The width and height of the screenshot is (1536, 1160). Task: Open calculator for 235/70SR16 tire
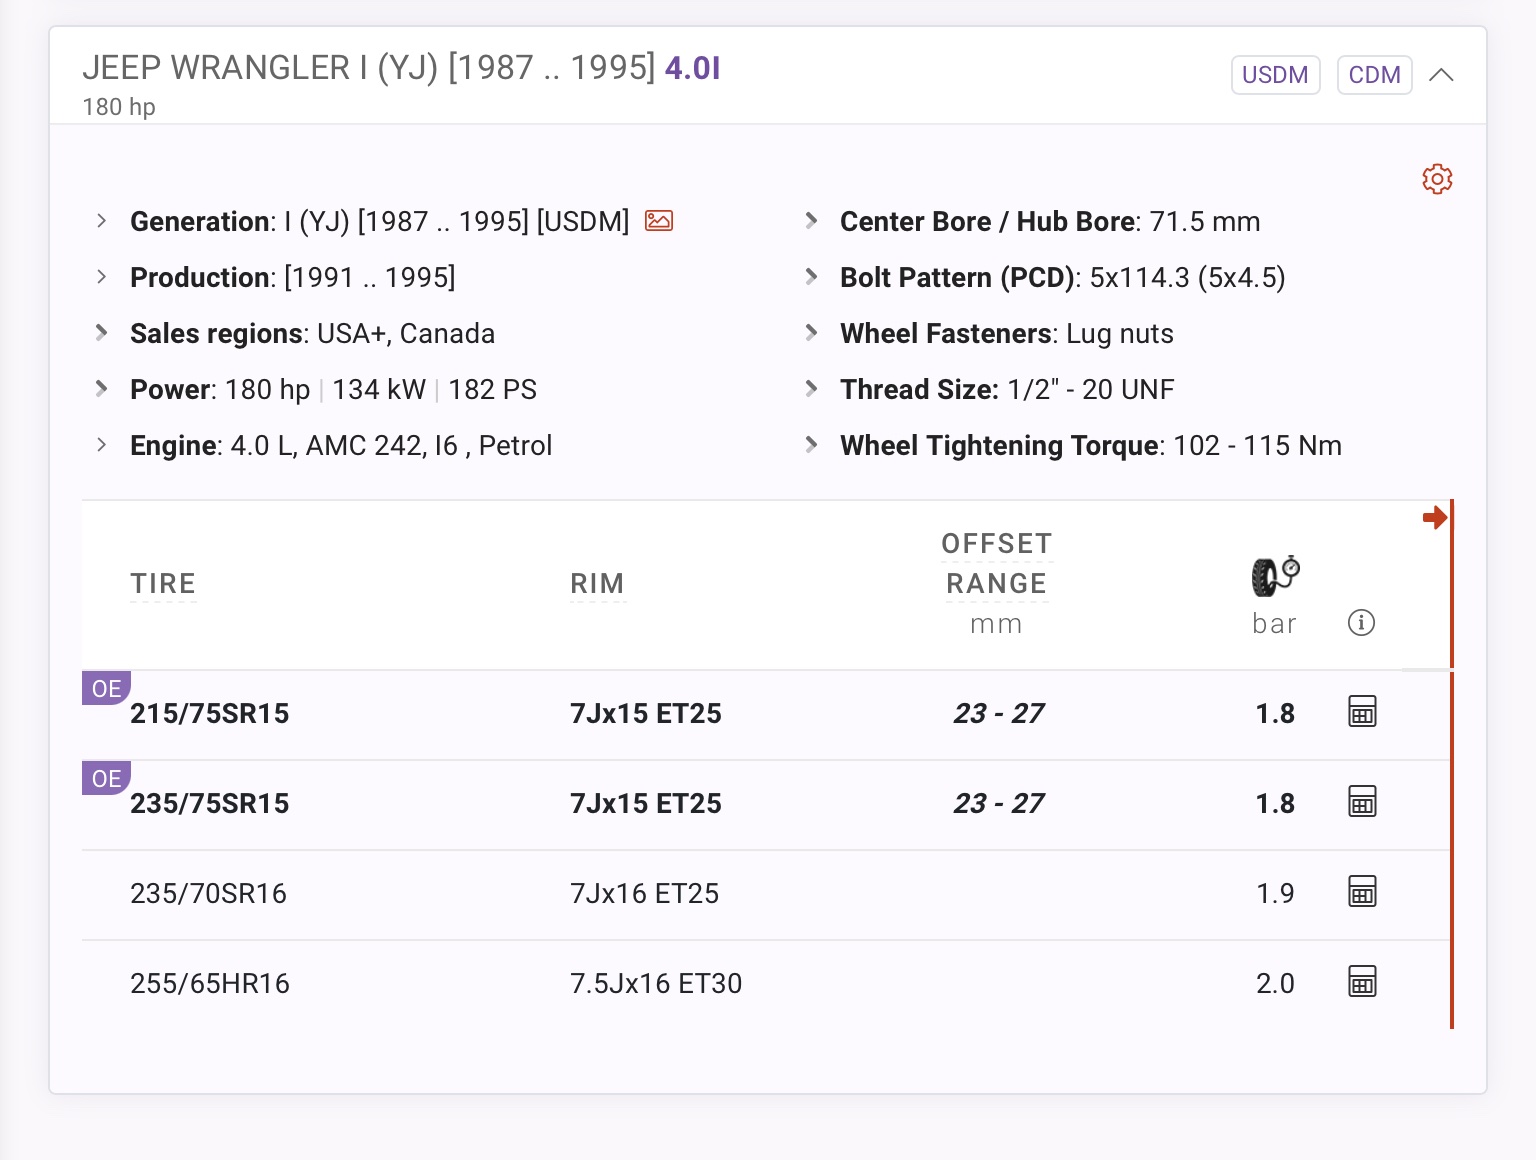pyautogui.click(x=1362, y=892)
